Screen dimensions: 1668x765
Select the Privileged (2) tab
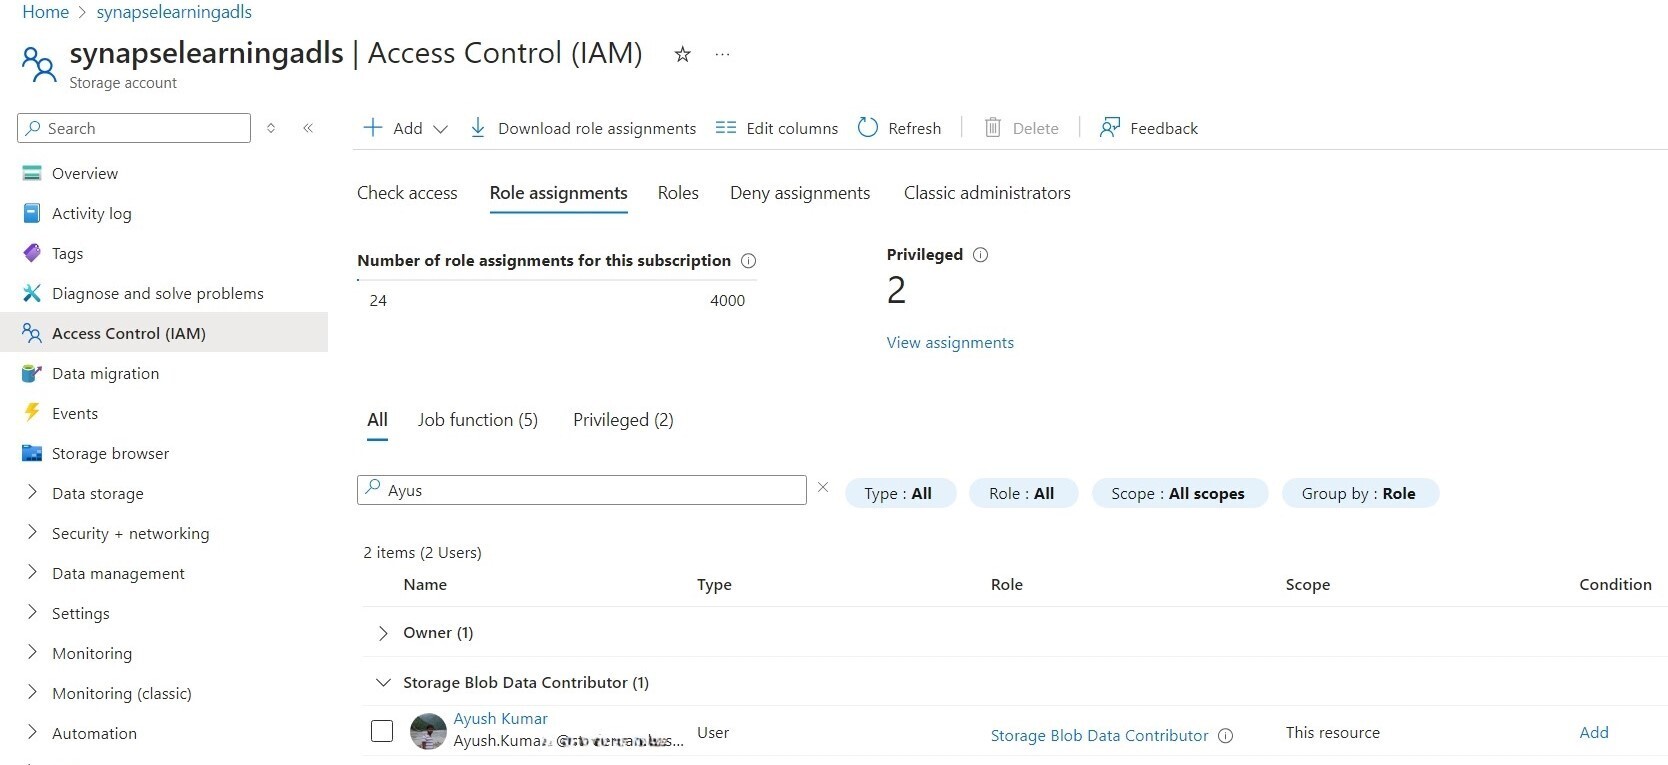[x=623, y=420]
